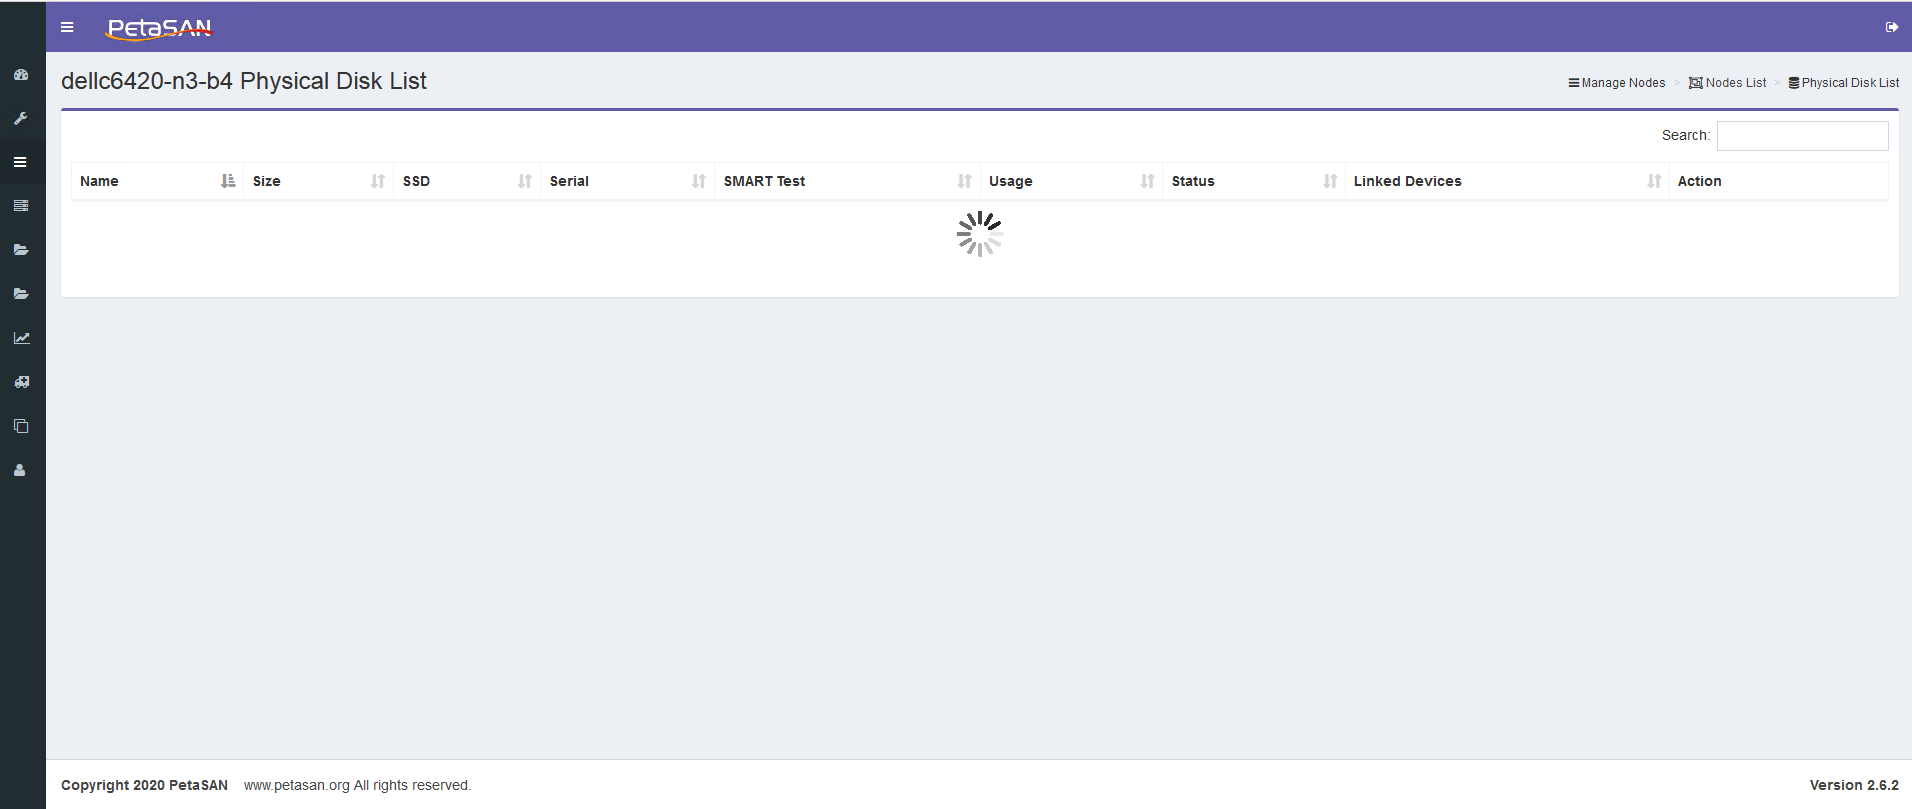Select the server stack icon in sidebar
This screenshot has width=1912, height=809.
[21, 206]
